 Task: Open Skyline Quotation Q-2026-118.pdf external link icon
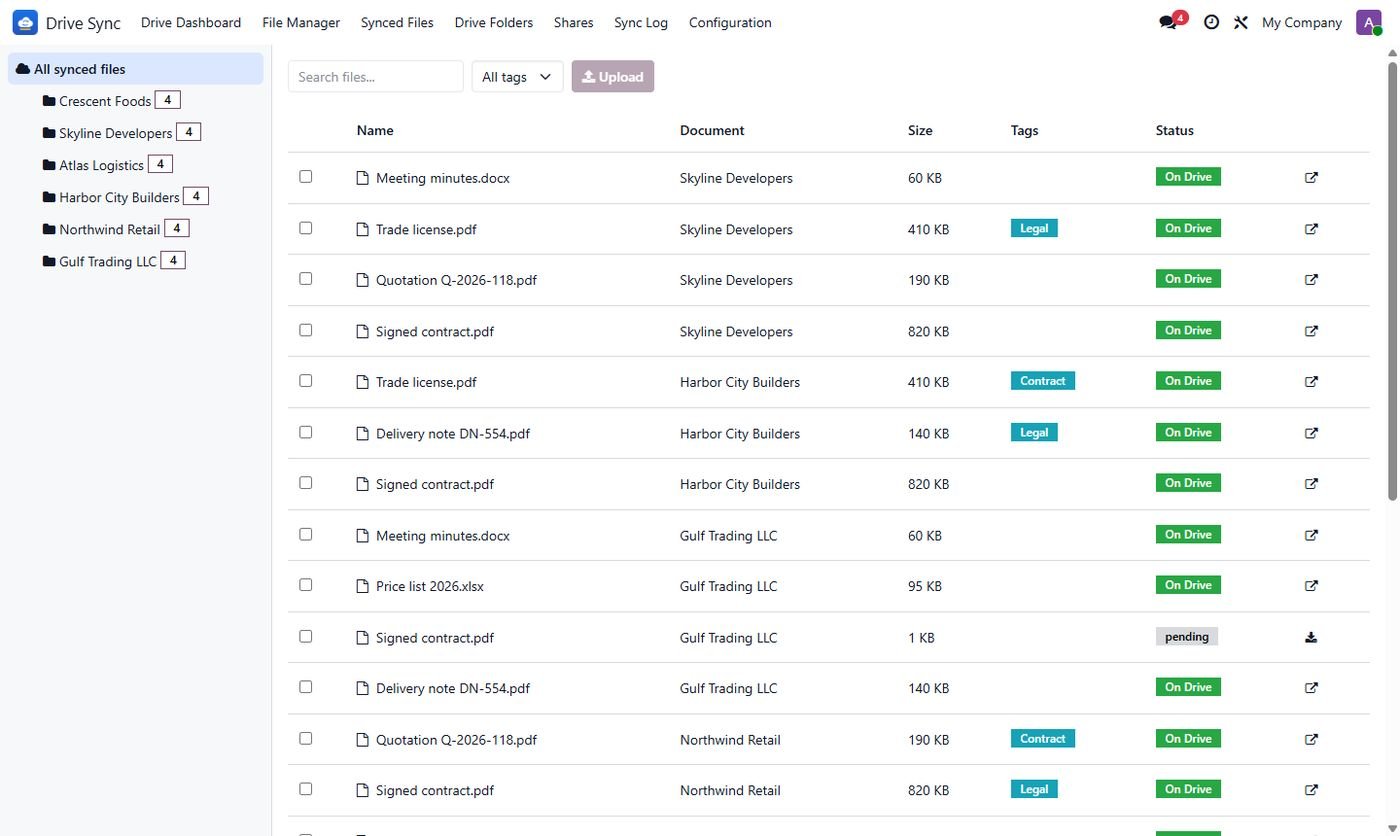1311,280
